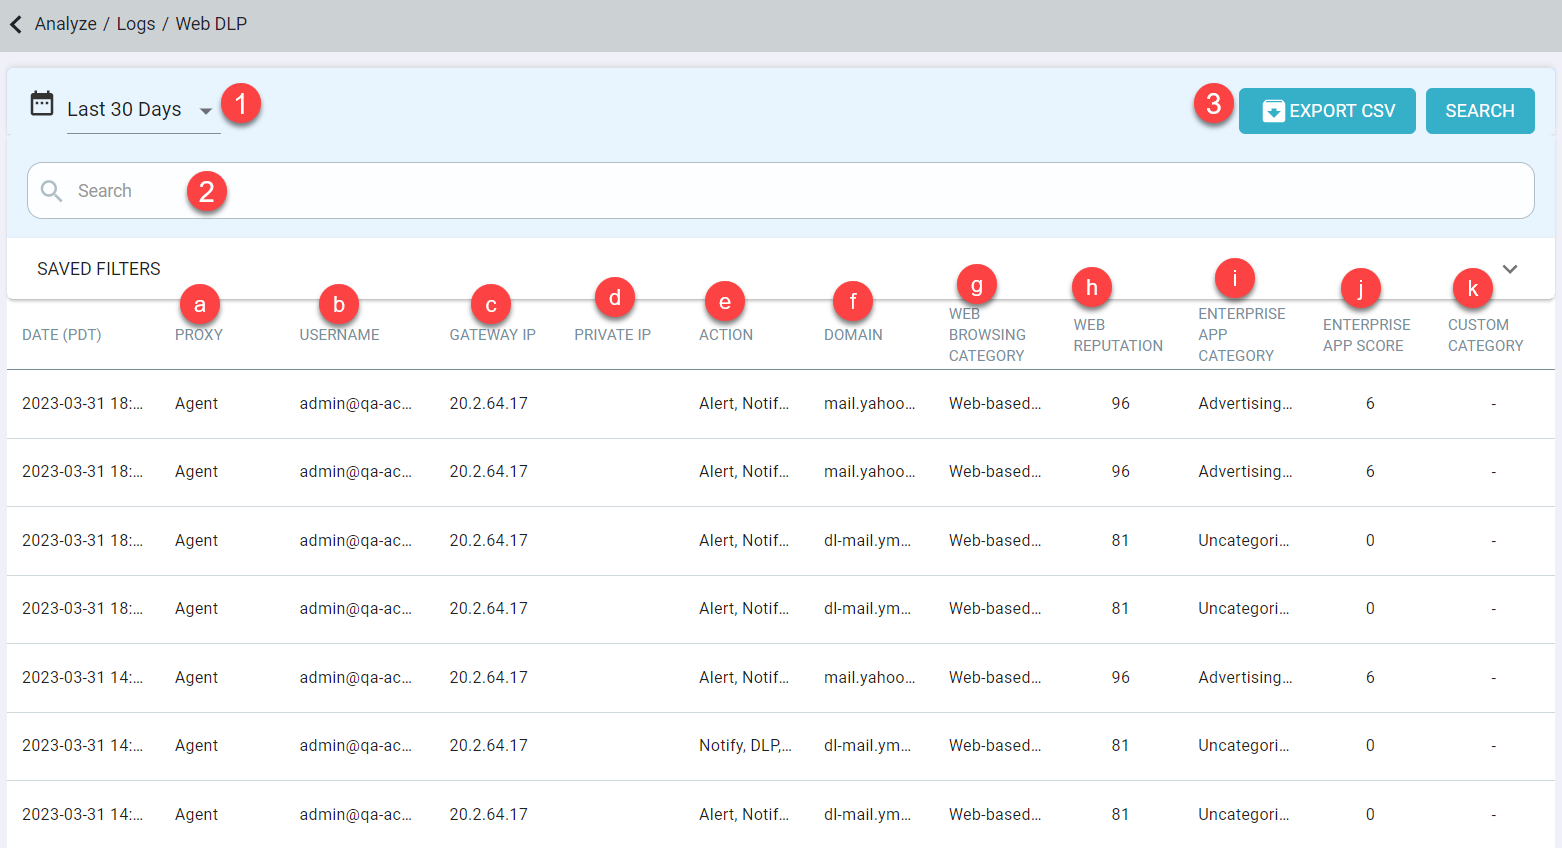This screenshot has height=848, width=1562.
Task: Sort by the DOMAIN column header
Action: (x=853, y=335)
